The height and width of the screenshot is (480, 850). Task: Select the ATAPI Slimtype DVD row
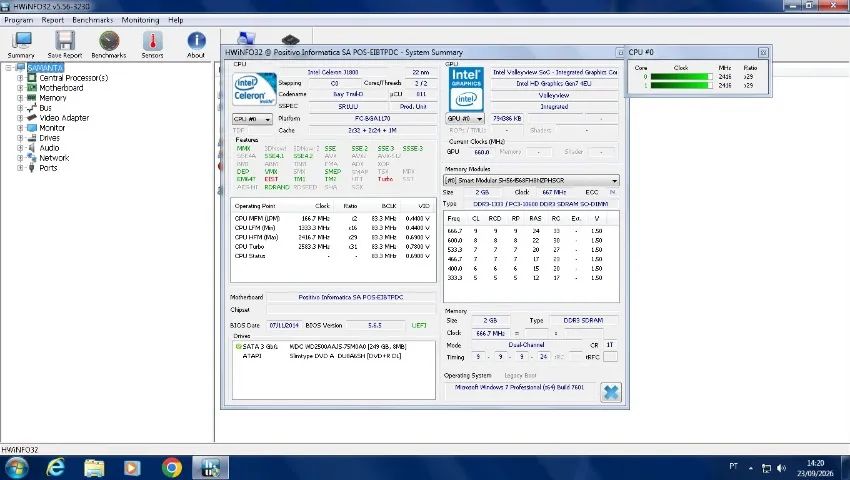pyautogui.click(x=333, y=356)
